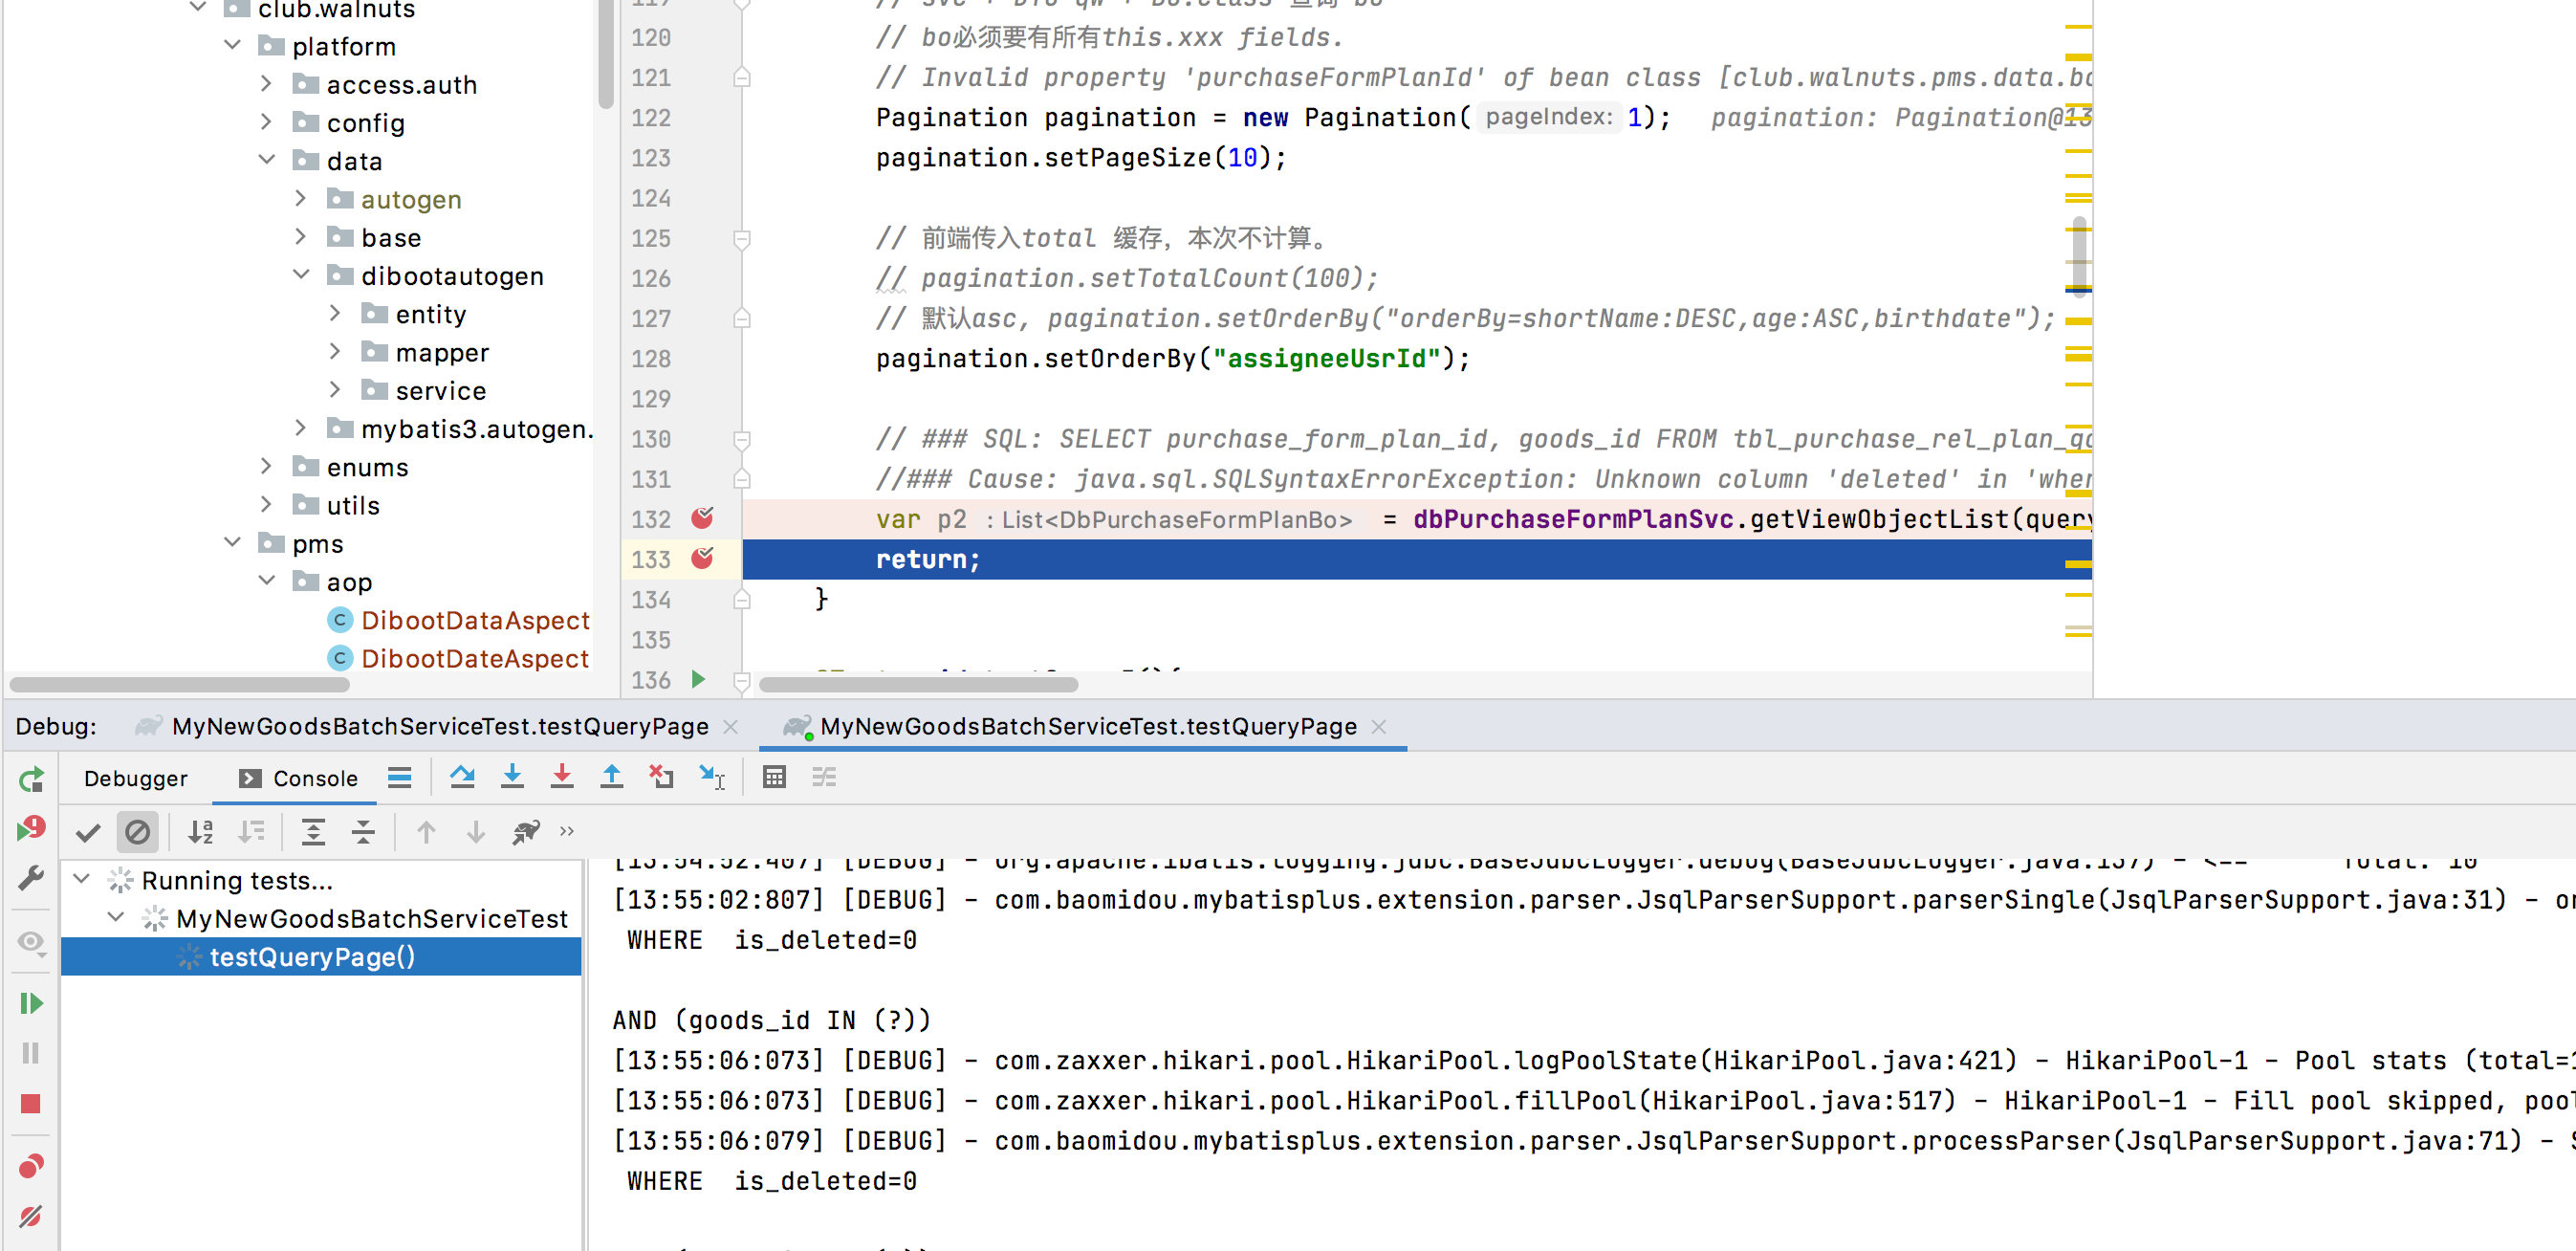2576x1251 pixels.
Task: Expand the access.auth folder
Action: (266, 85)
